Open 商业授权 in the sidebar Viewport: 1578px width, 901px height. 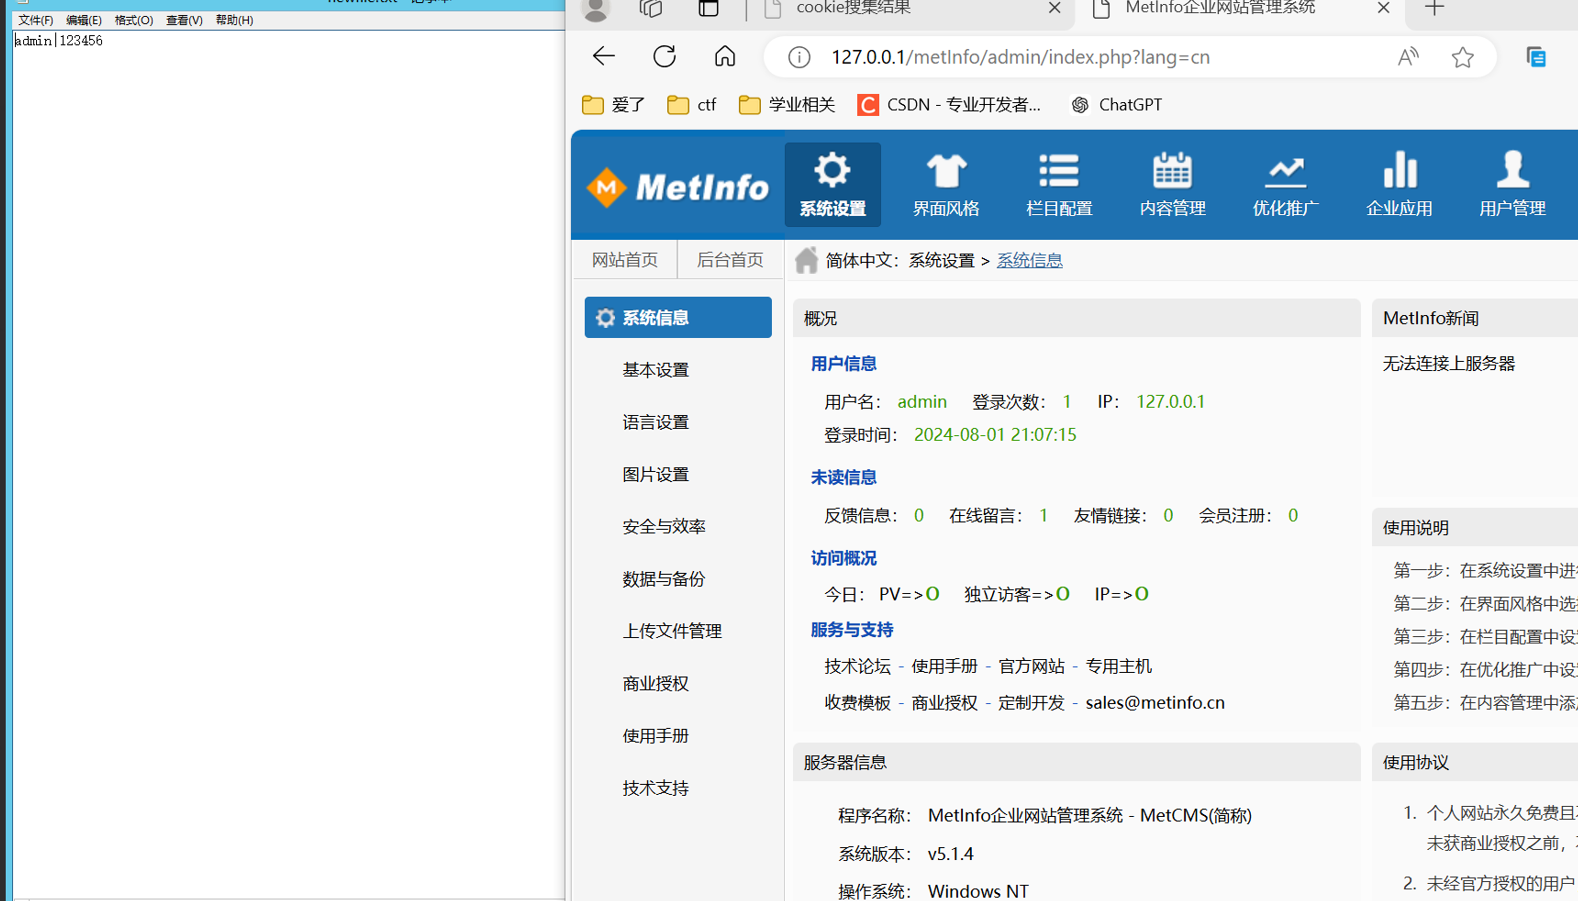coord(656,683)
